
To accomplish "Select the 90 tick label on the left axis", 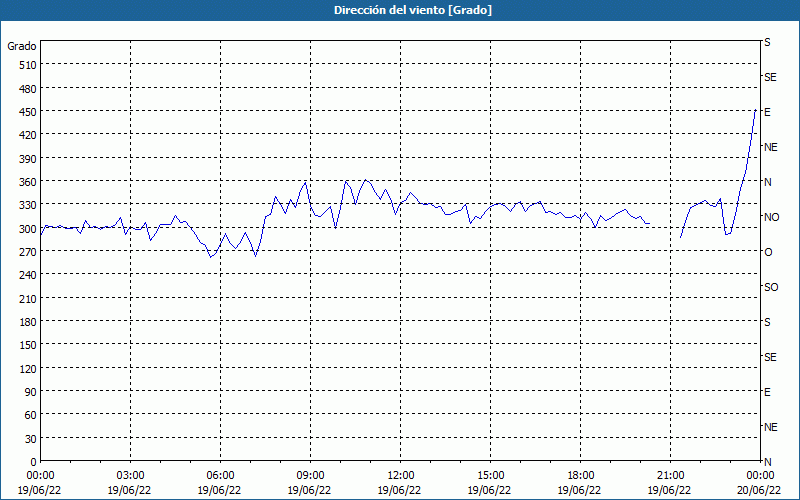I will [31, 391].
